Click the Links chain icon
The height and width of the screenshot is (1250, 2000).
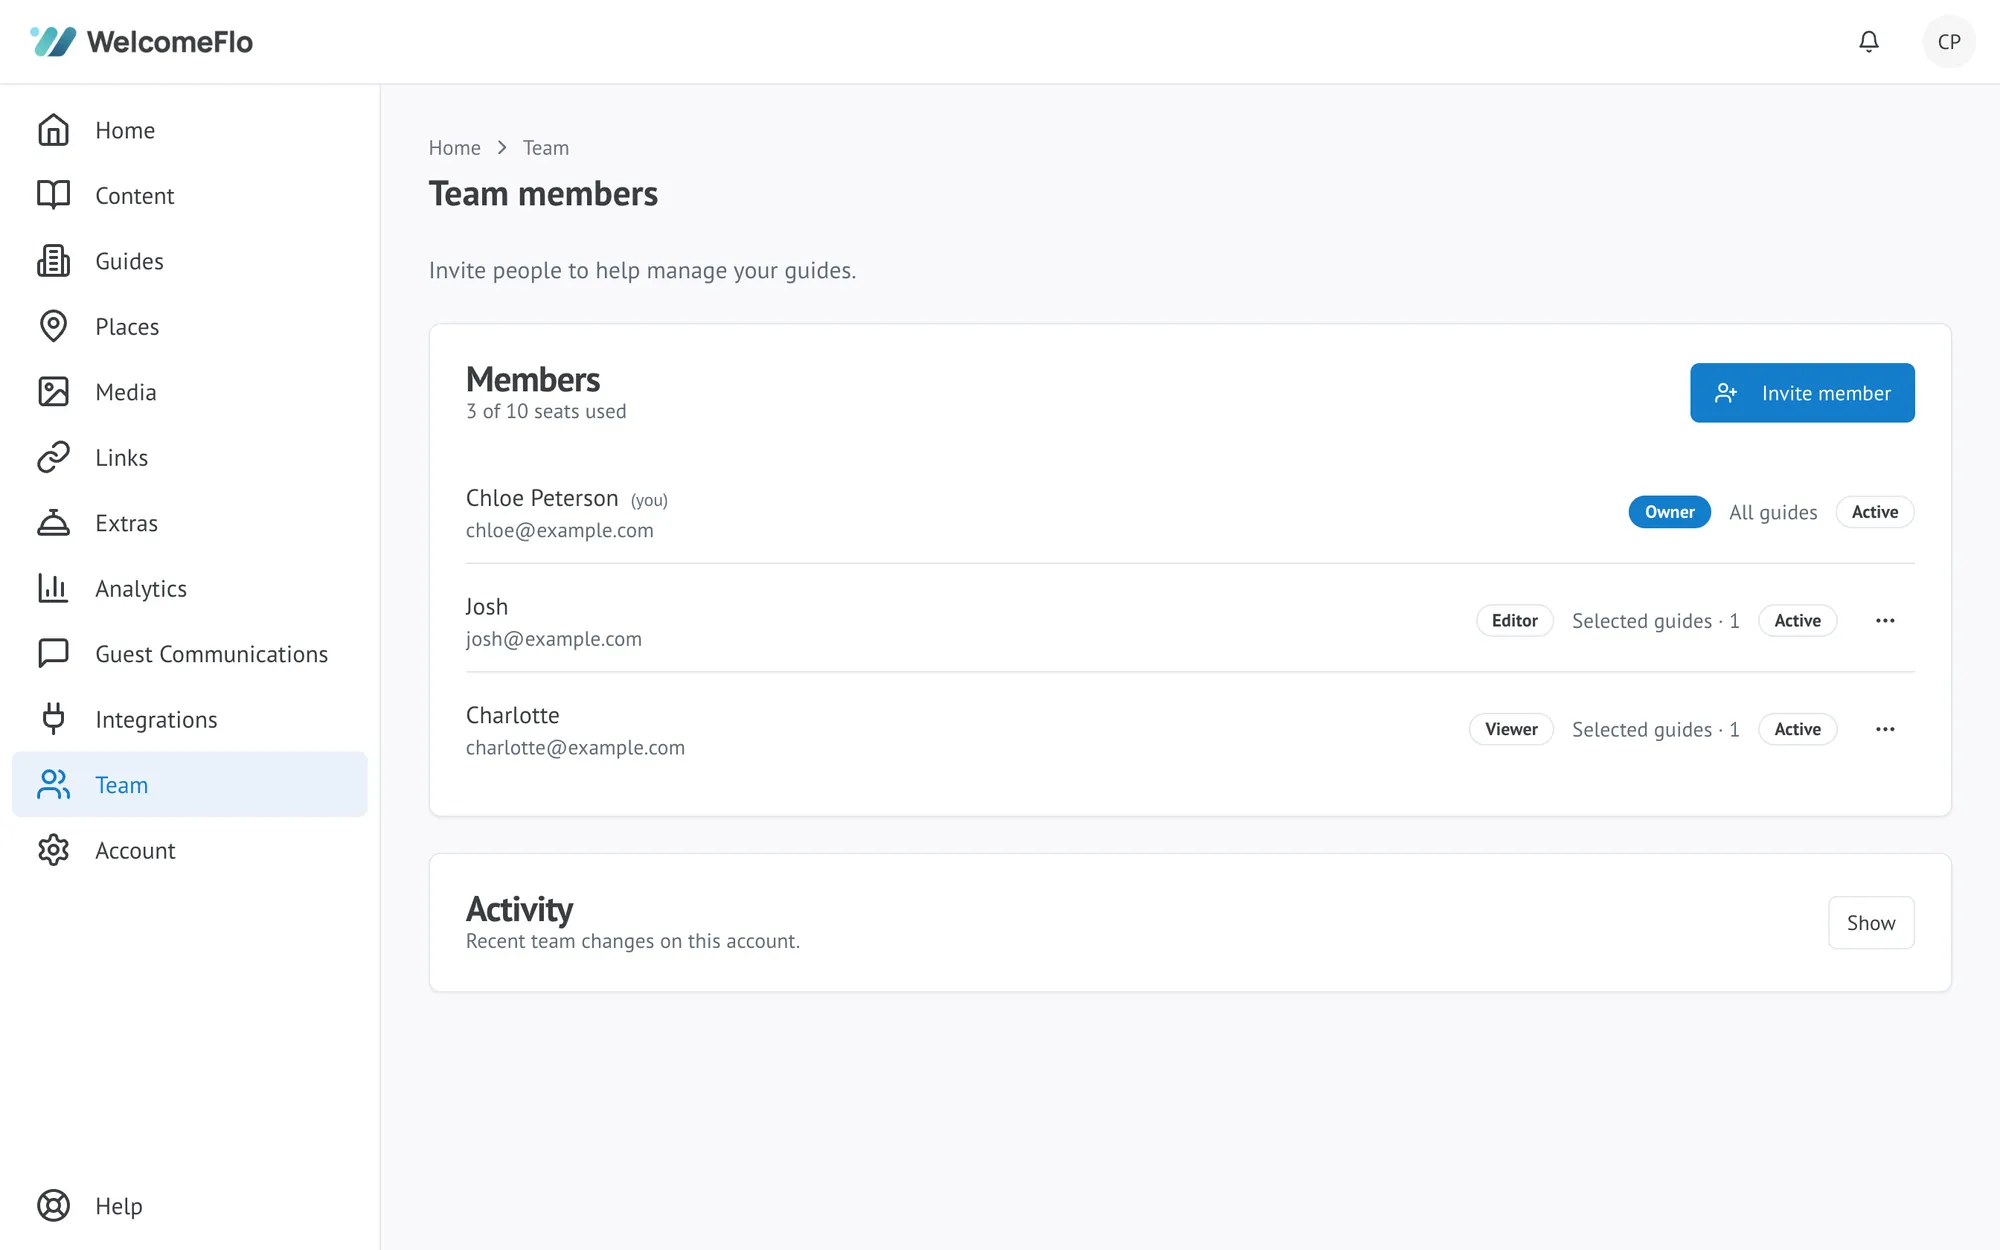pyautogui.click(x=53, y=457)
